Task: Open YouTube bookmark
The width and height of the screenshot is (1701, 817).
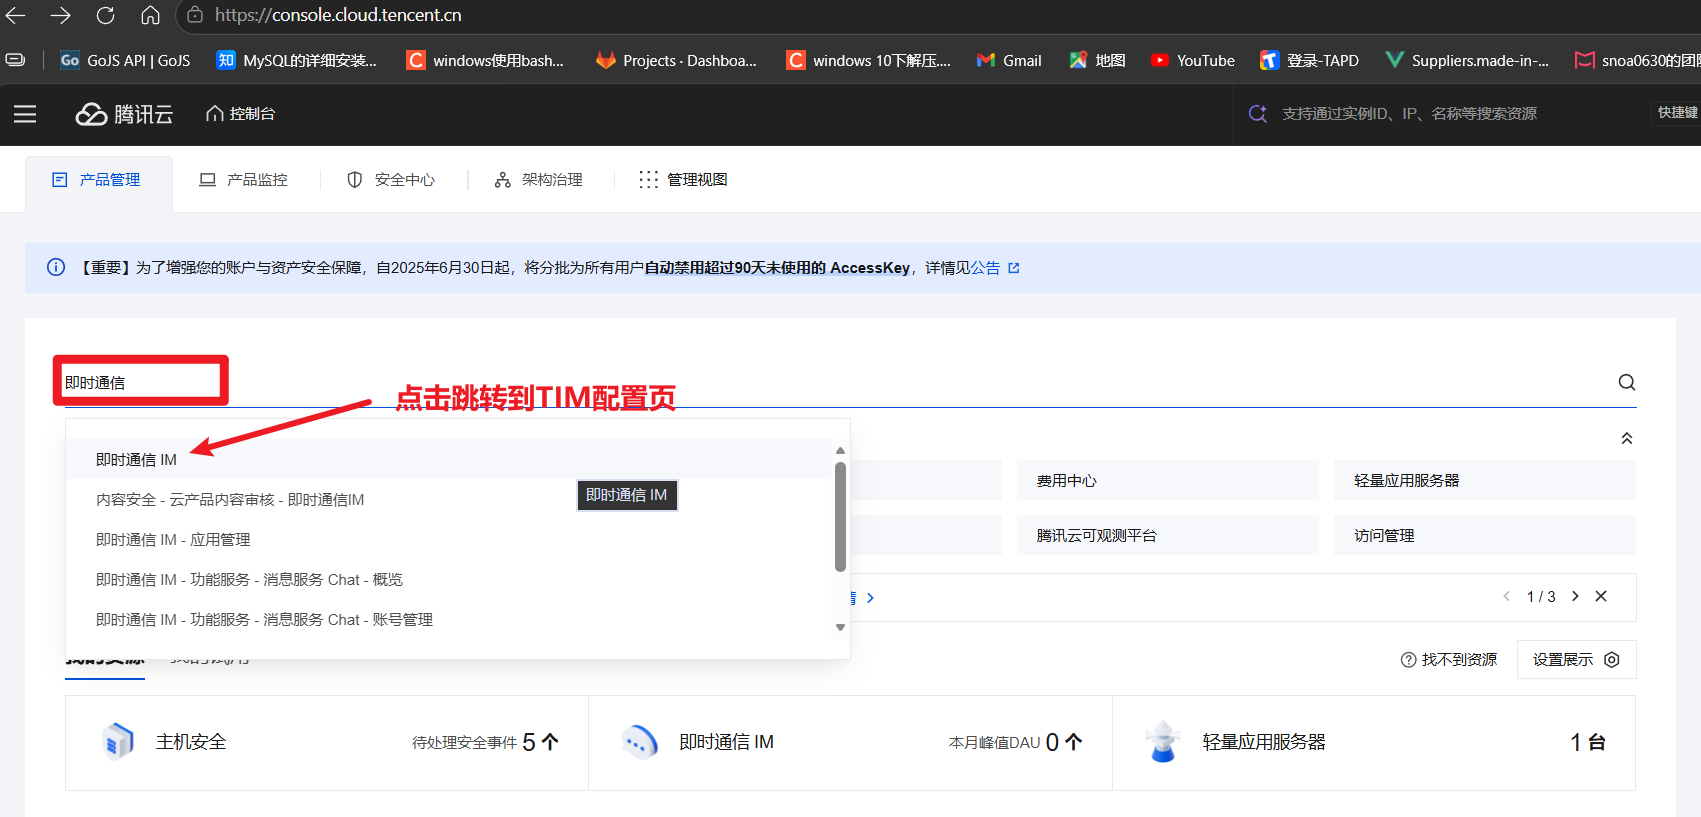Action: (1192, 60)
